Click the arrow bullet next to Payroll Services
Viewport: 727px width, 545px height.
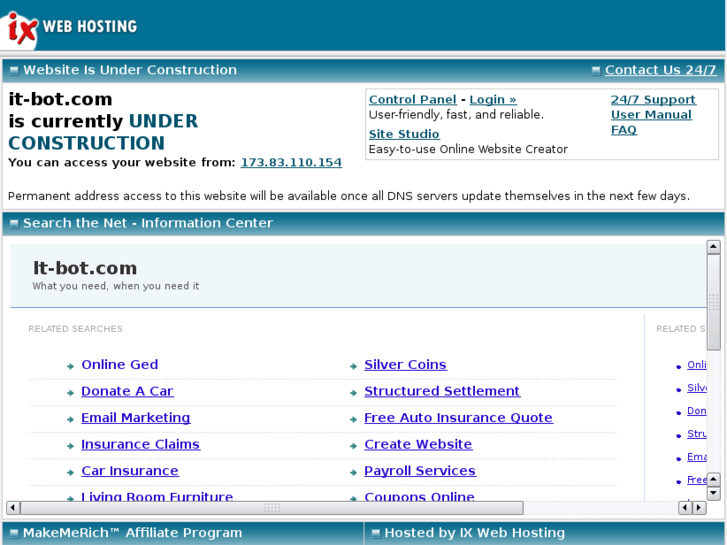353,473
